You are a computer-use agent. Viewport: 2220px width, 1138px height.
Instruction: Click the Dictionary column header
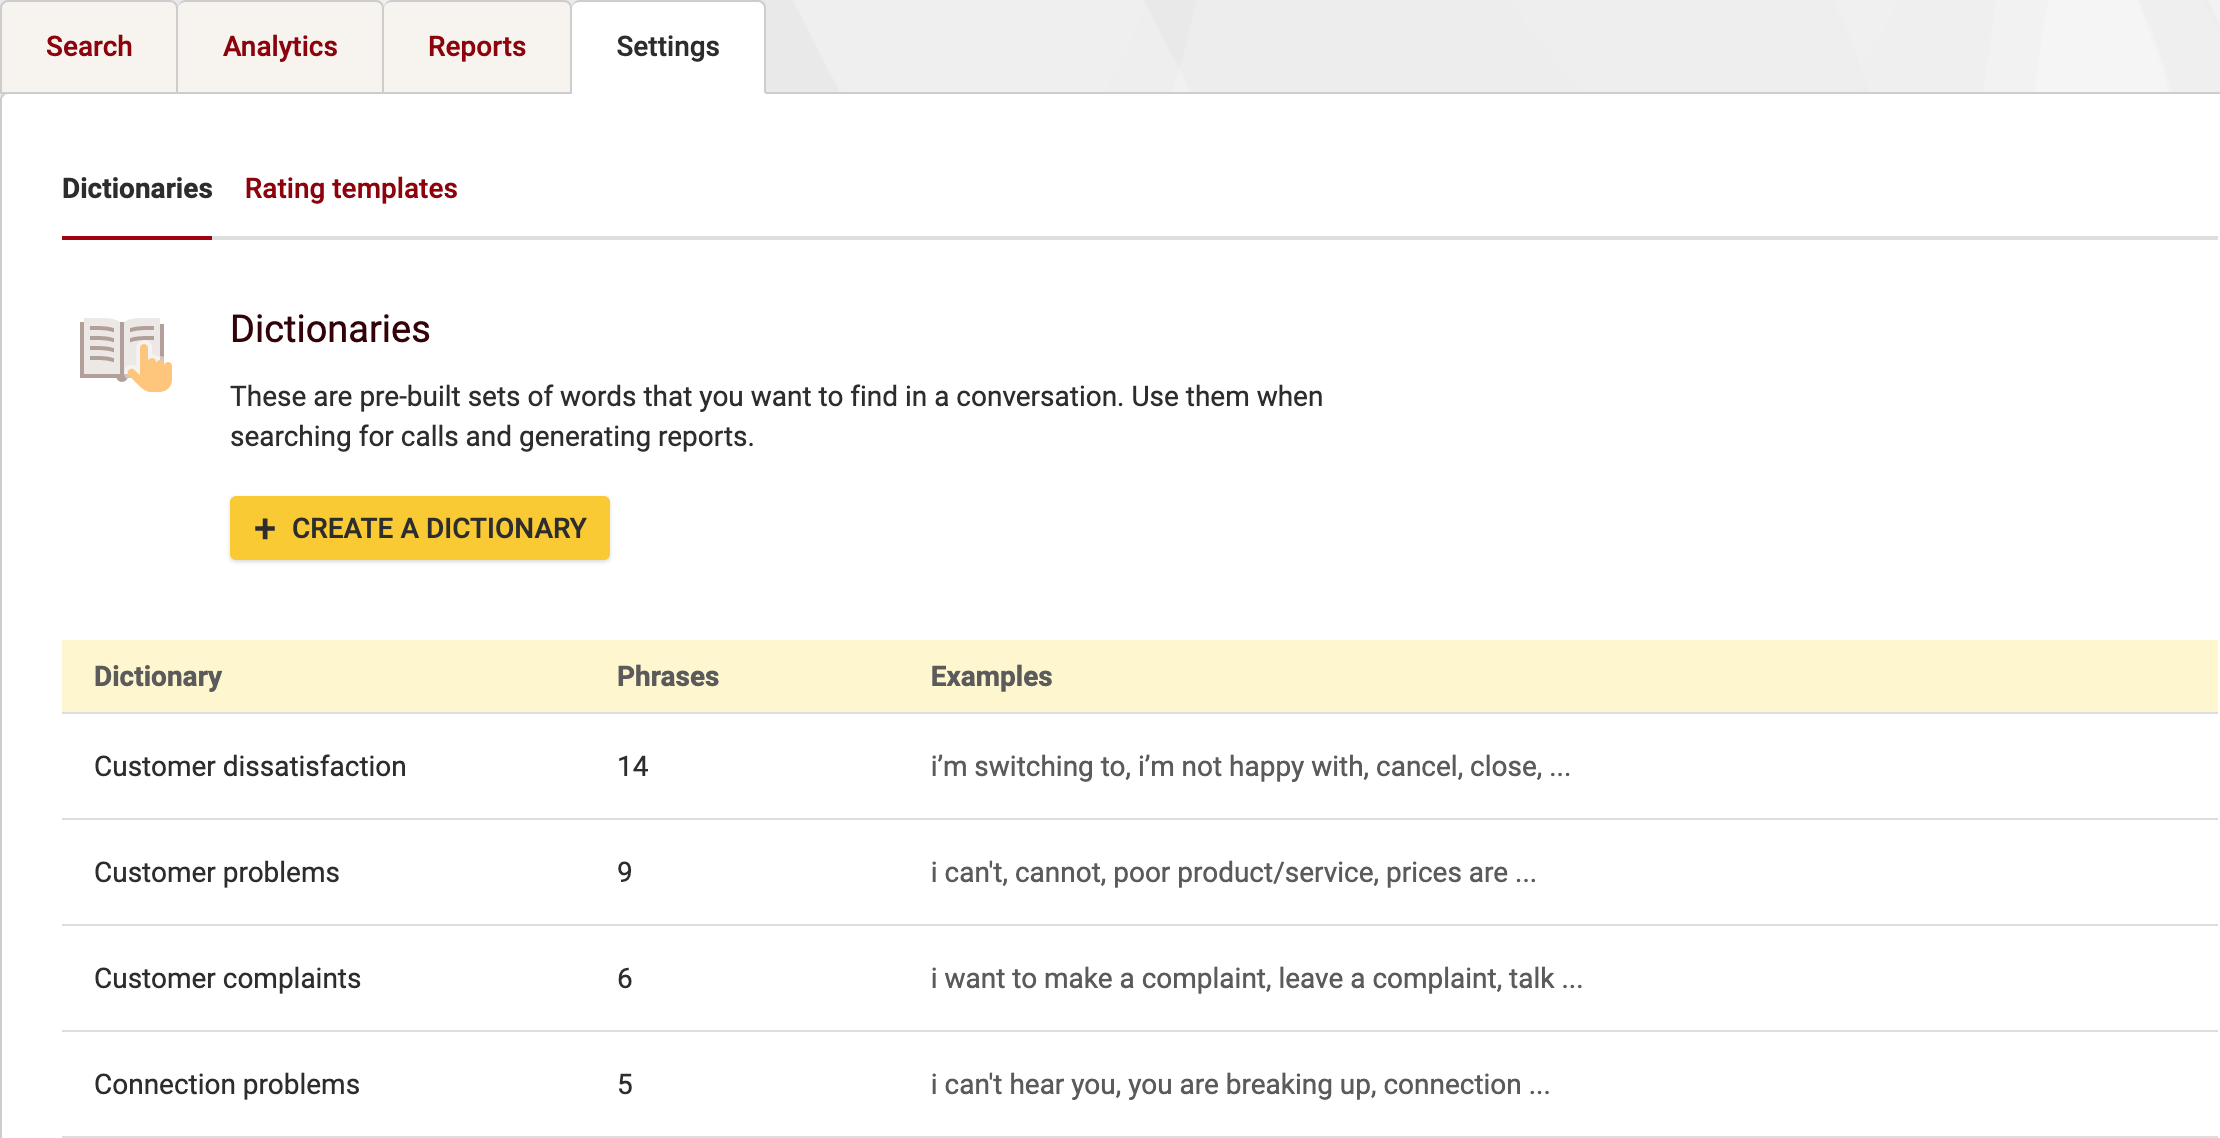click(x=158, y=676)
